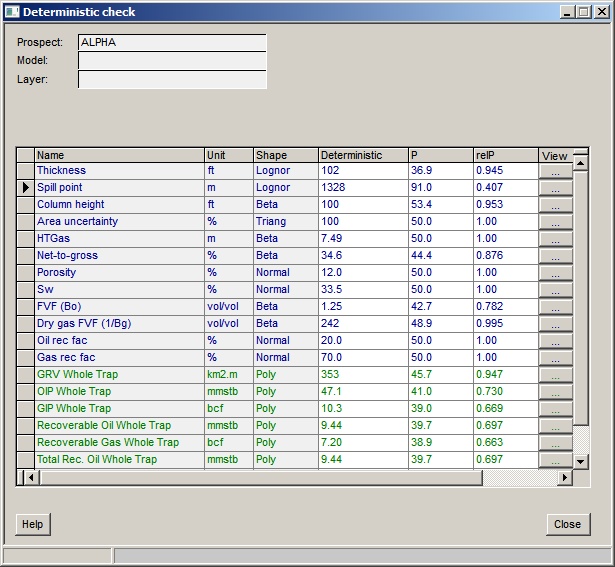
Task: Open the View button for Spill point
Action: (x=555, y=188)
